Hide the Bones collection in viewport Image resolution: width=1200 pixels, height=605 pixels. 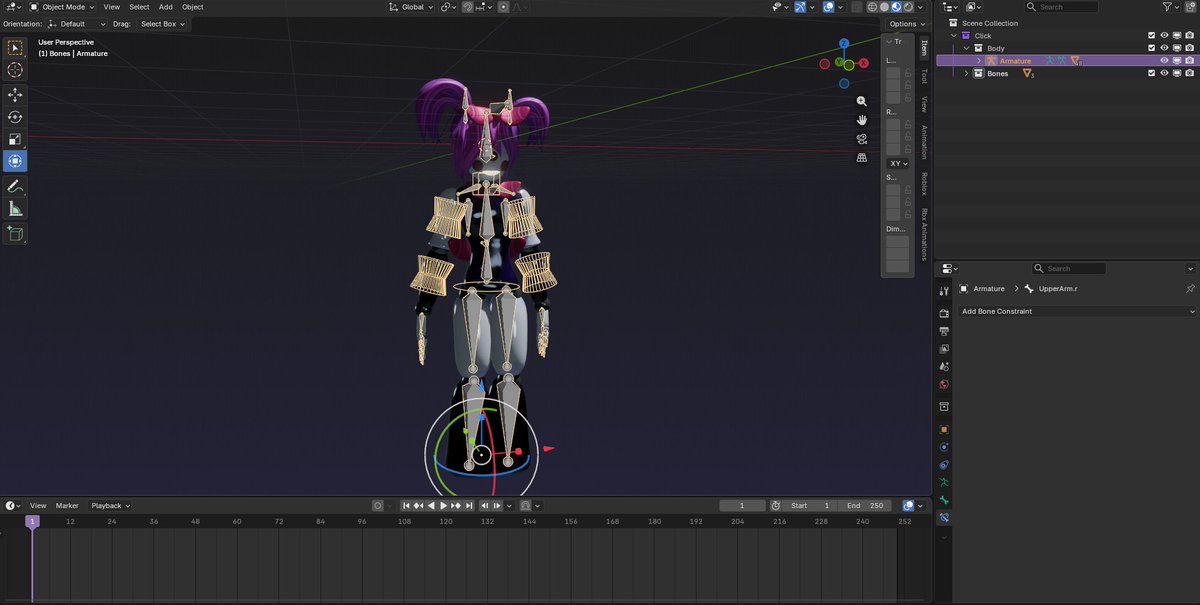click(x=1164, y=73)
